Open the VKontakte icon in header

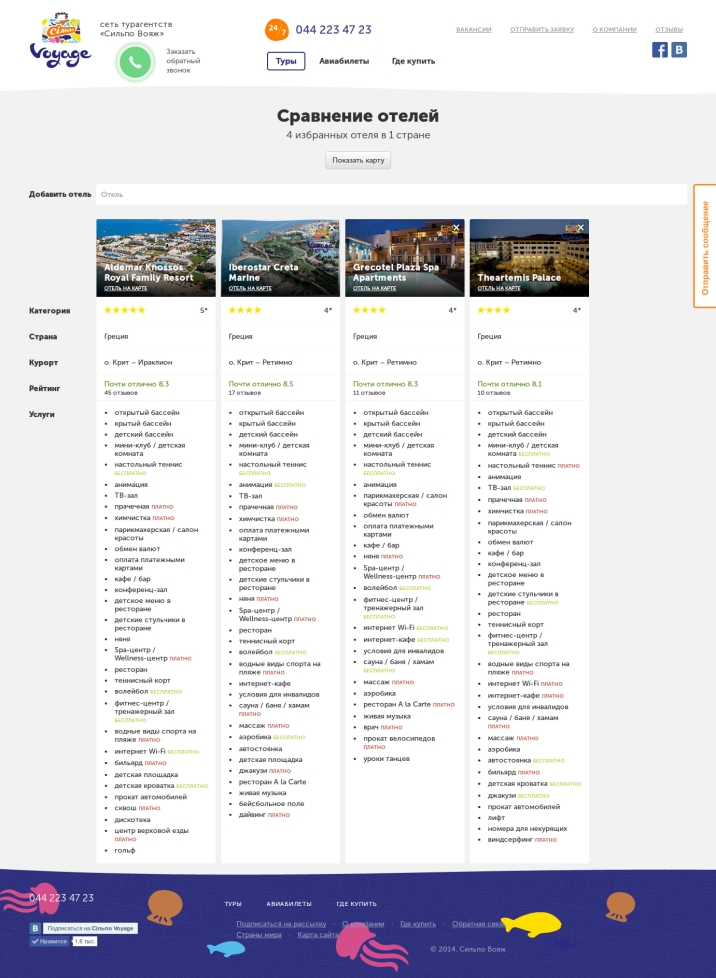[x=679, y=50]
